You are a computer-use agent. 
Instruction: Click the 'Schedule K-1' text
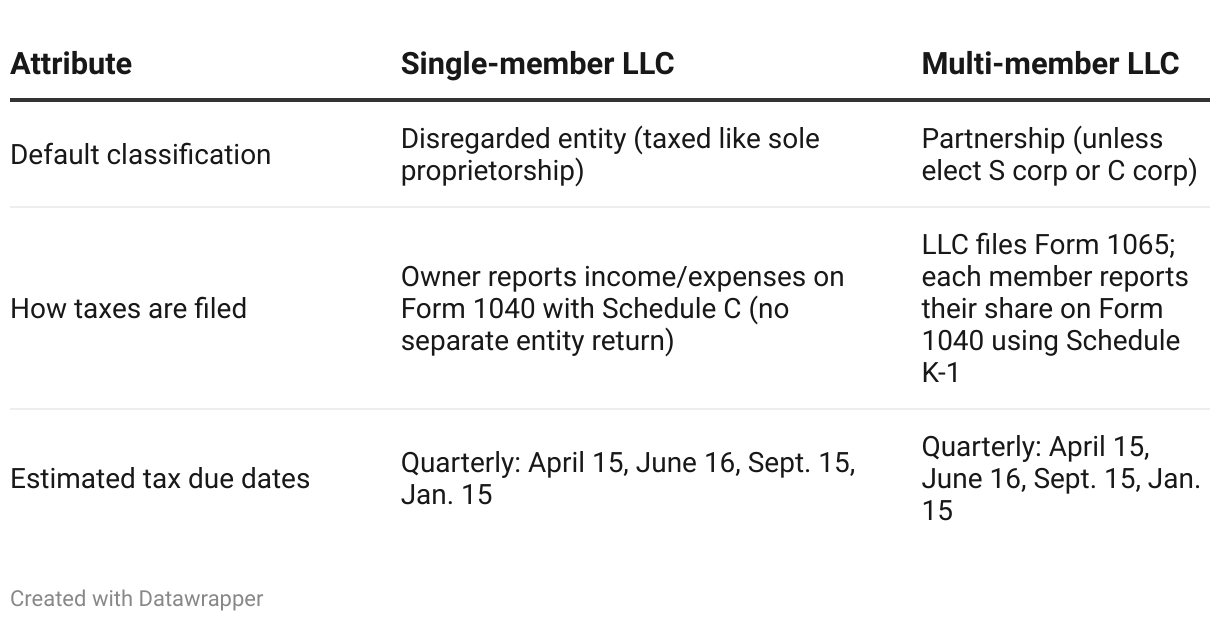1050,357
